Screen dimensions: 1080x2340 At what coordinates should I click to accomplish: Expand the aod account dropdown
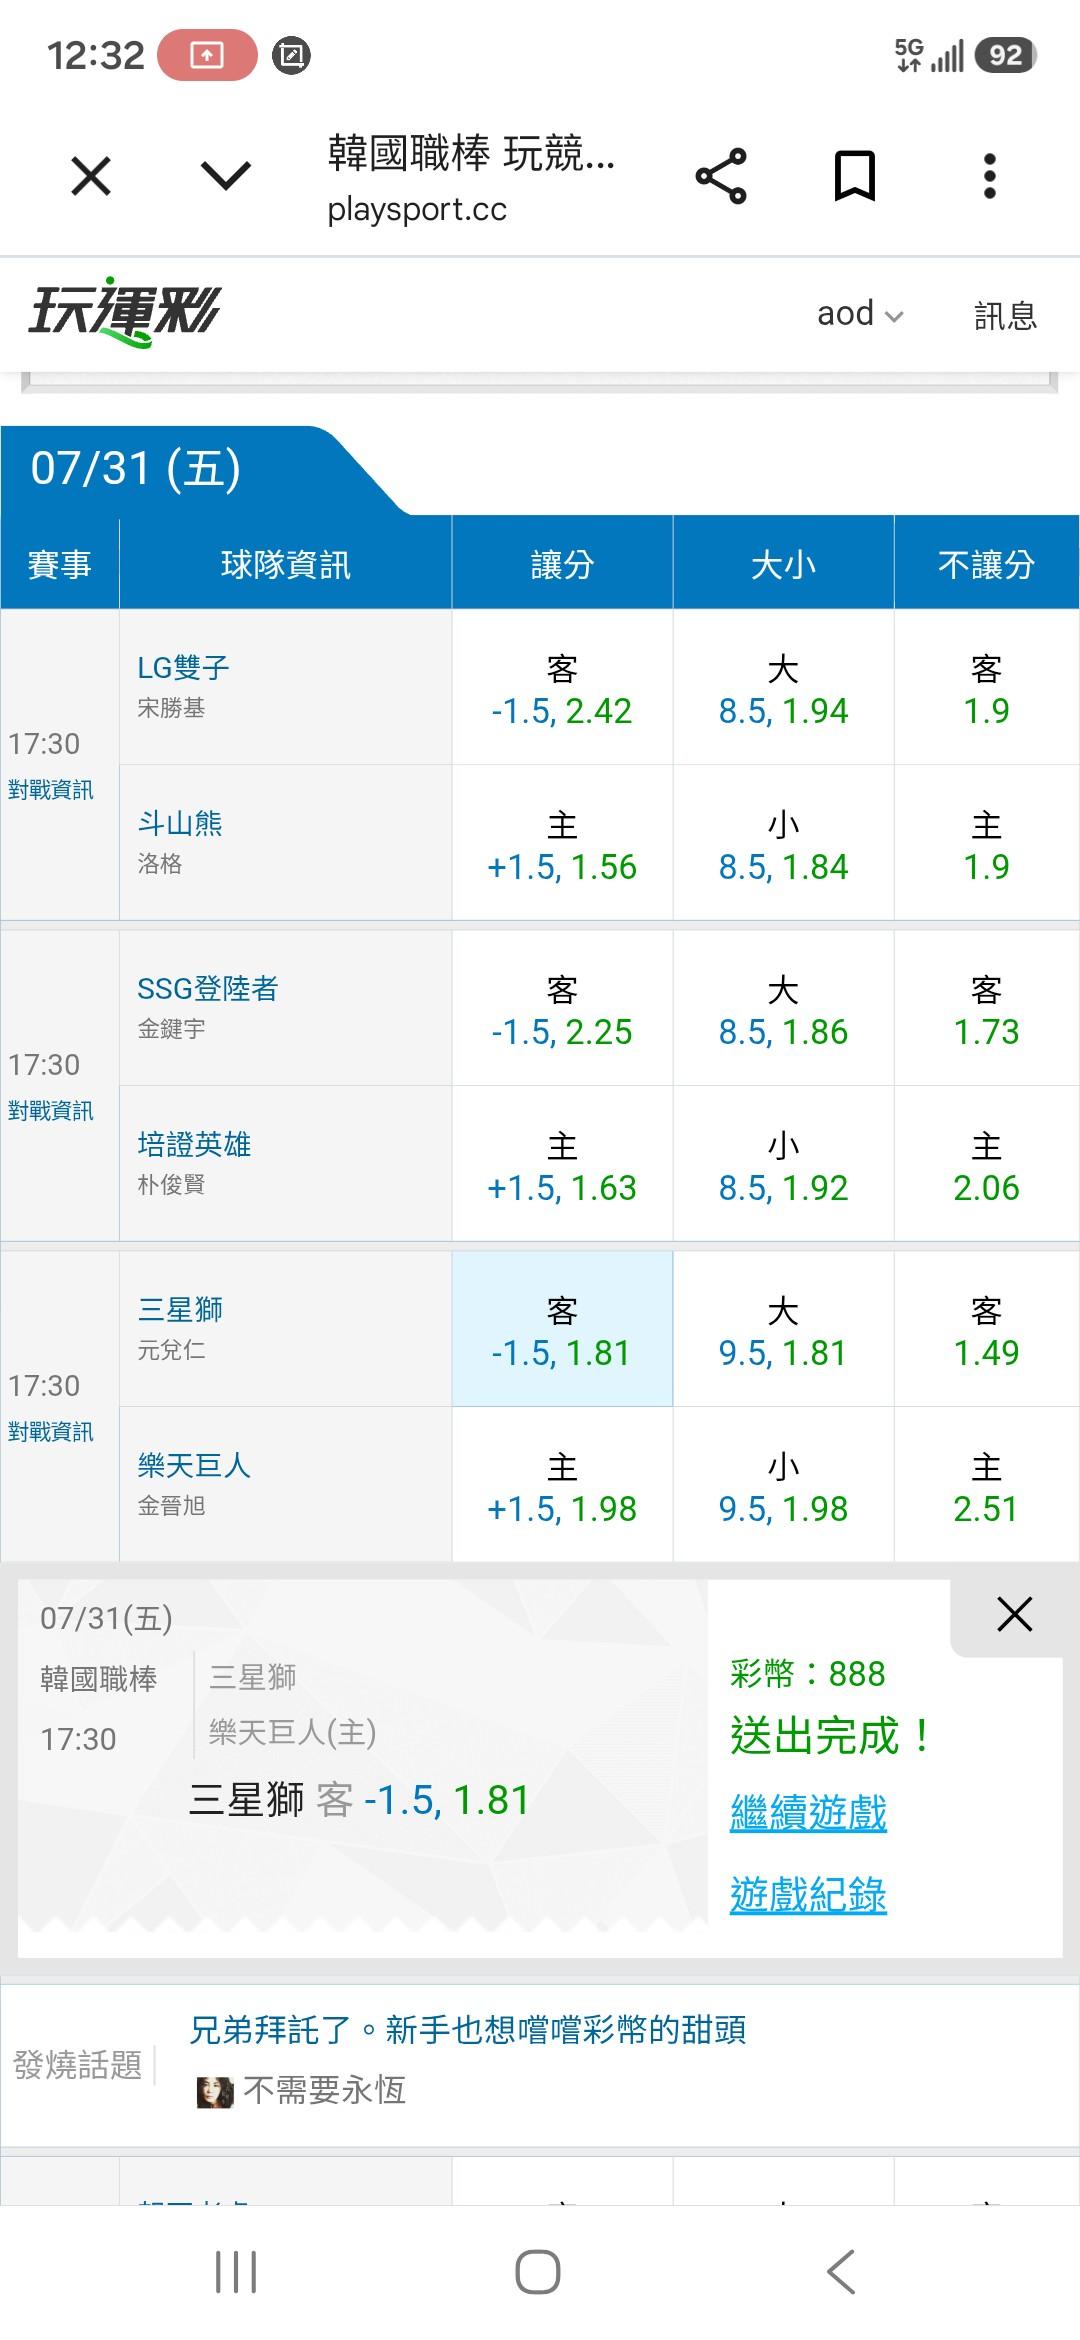[860, 314]
